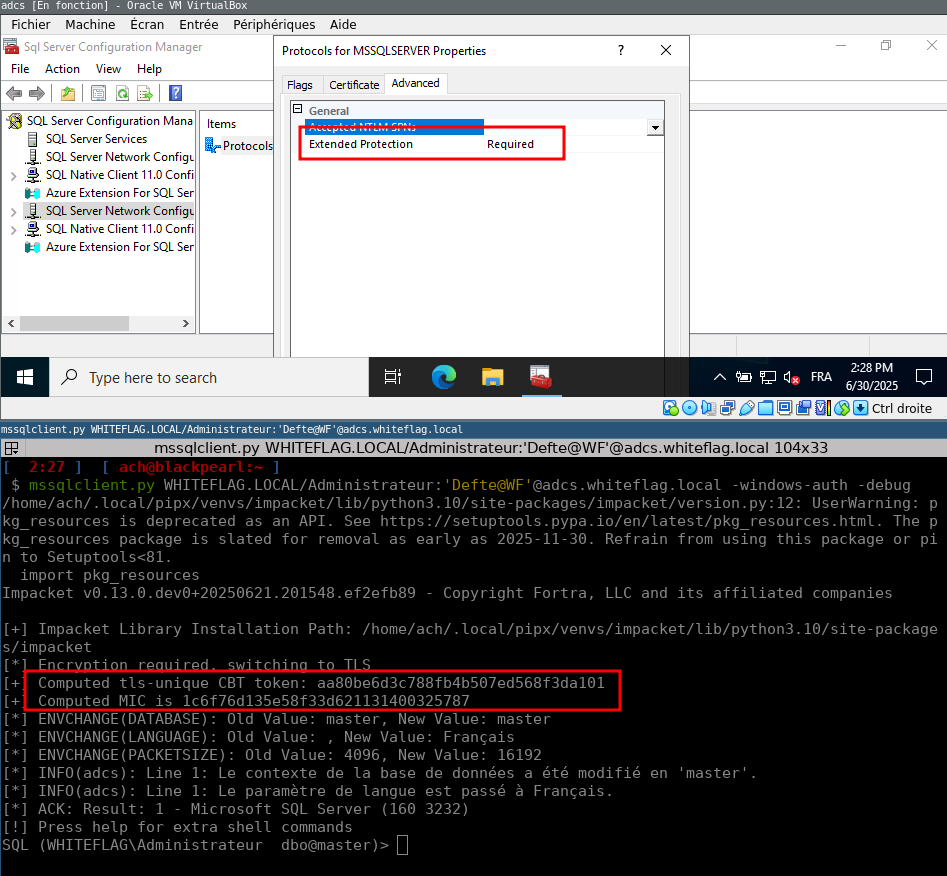947x876 pixels.
Task: Show hidden system tray icons chevron
Action: [719, 377]
